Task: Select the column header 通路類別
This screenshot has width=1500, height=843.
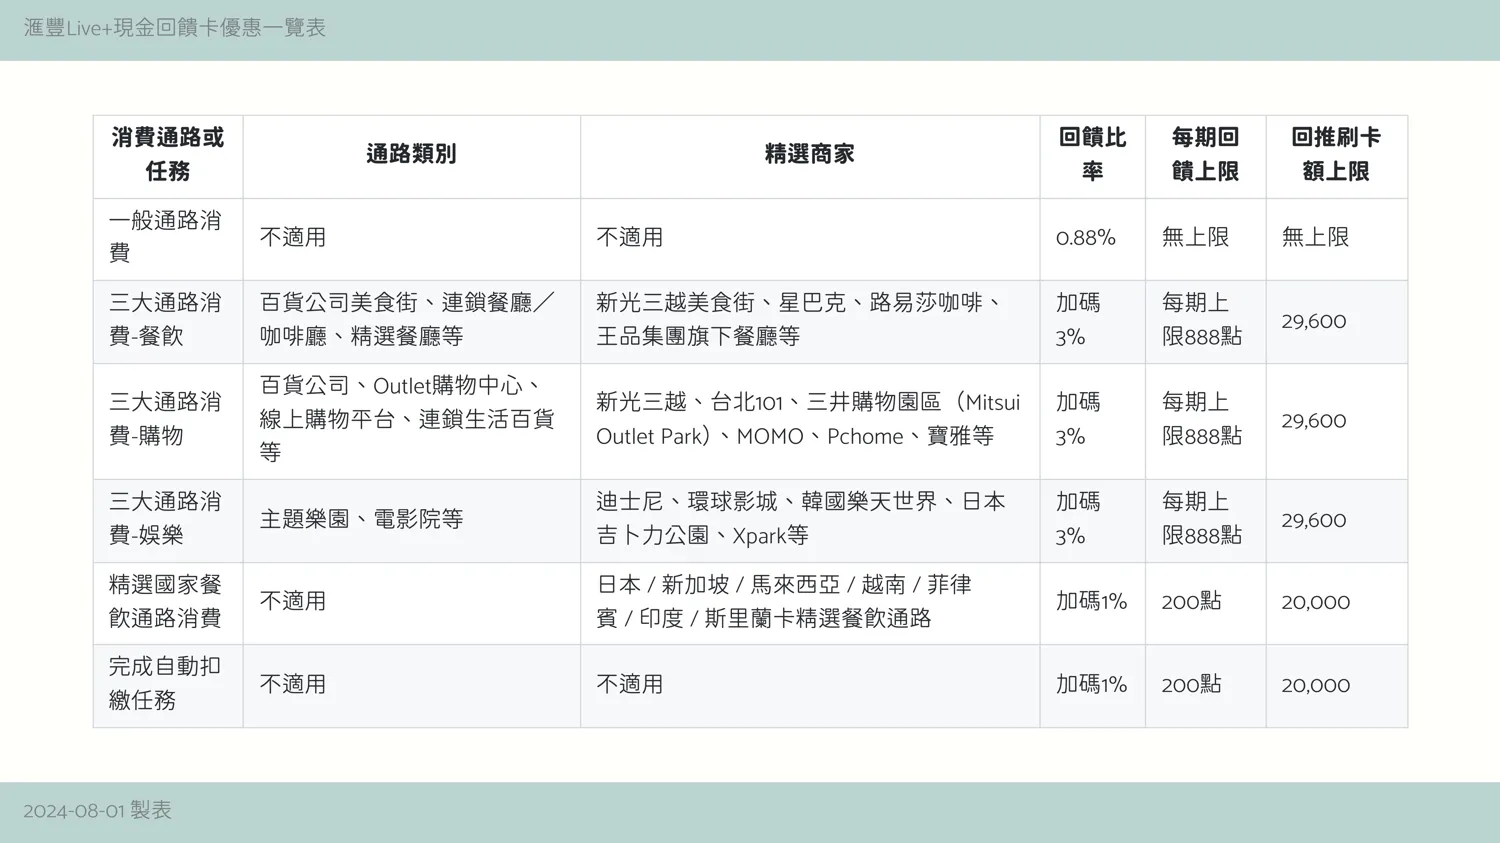Action: click(411, 154)
